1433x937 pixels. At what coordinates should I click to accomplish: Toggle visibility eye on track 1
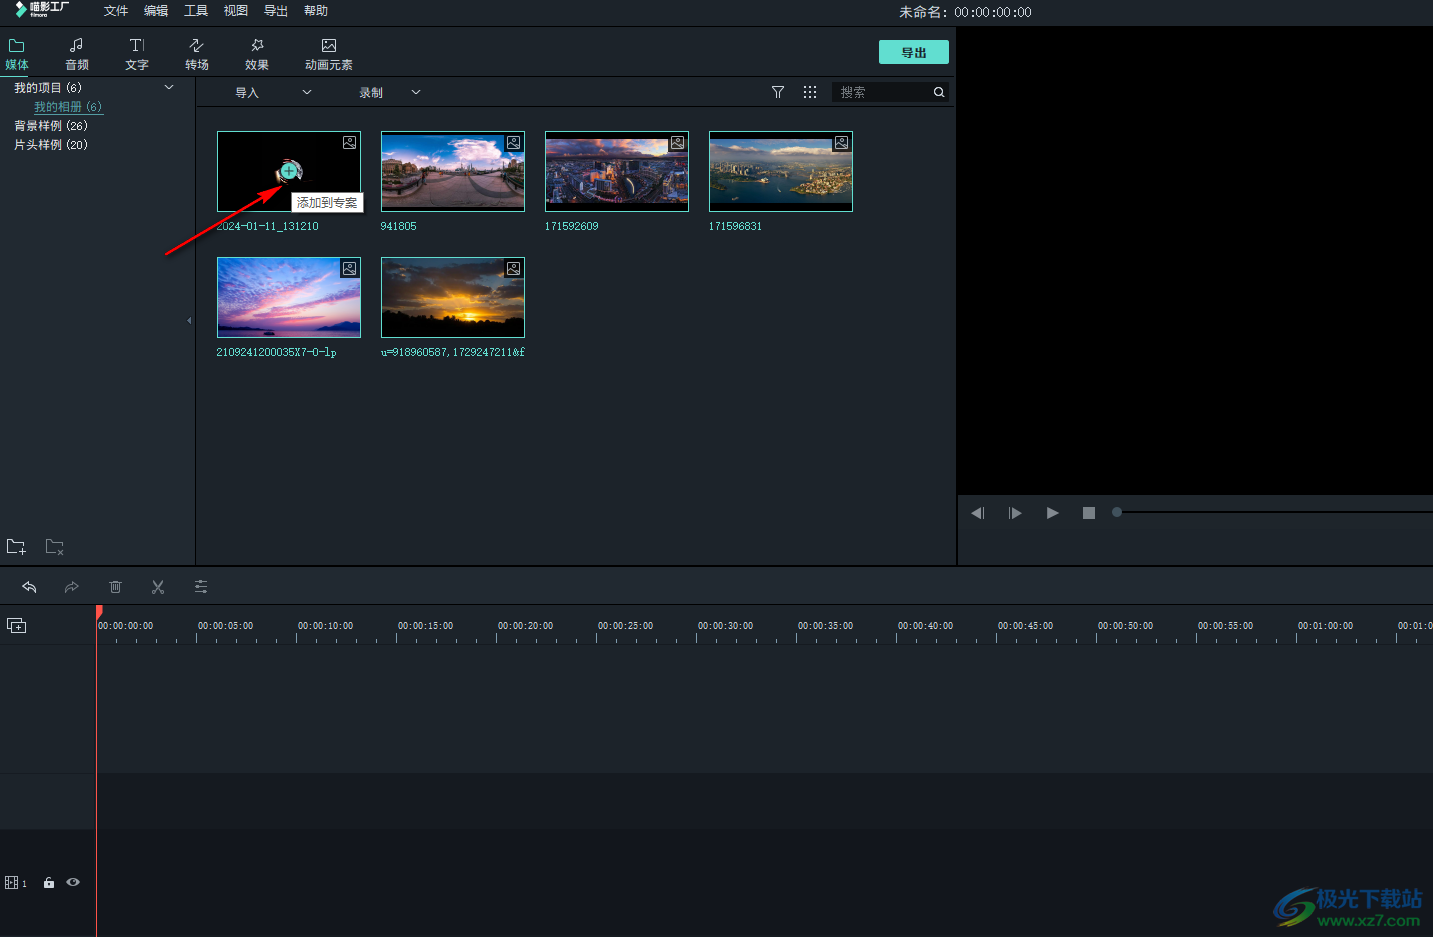click(x=73, y=882)
